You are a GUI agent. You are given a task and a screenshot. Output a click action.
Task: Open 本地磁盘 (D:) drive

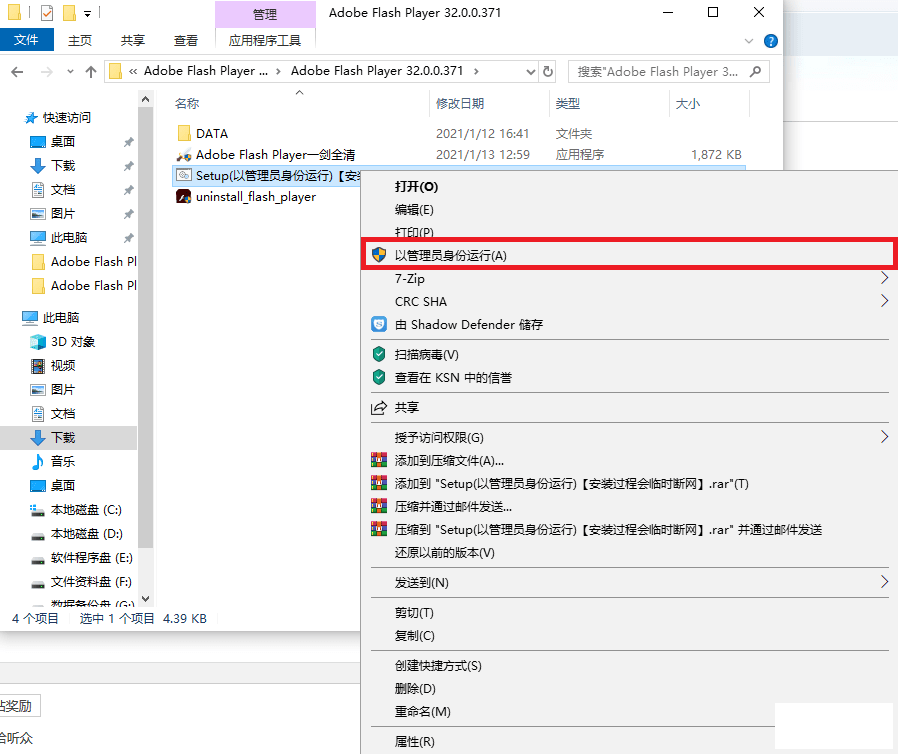[86, 534]
